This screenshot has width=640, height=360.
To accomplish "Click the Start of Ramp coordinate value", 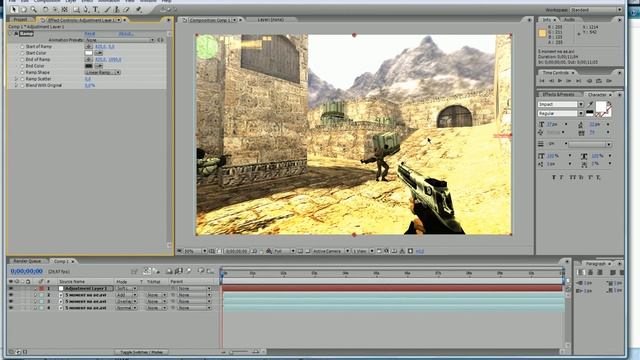I will [x=105, y=47].
